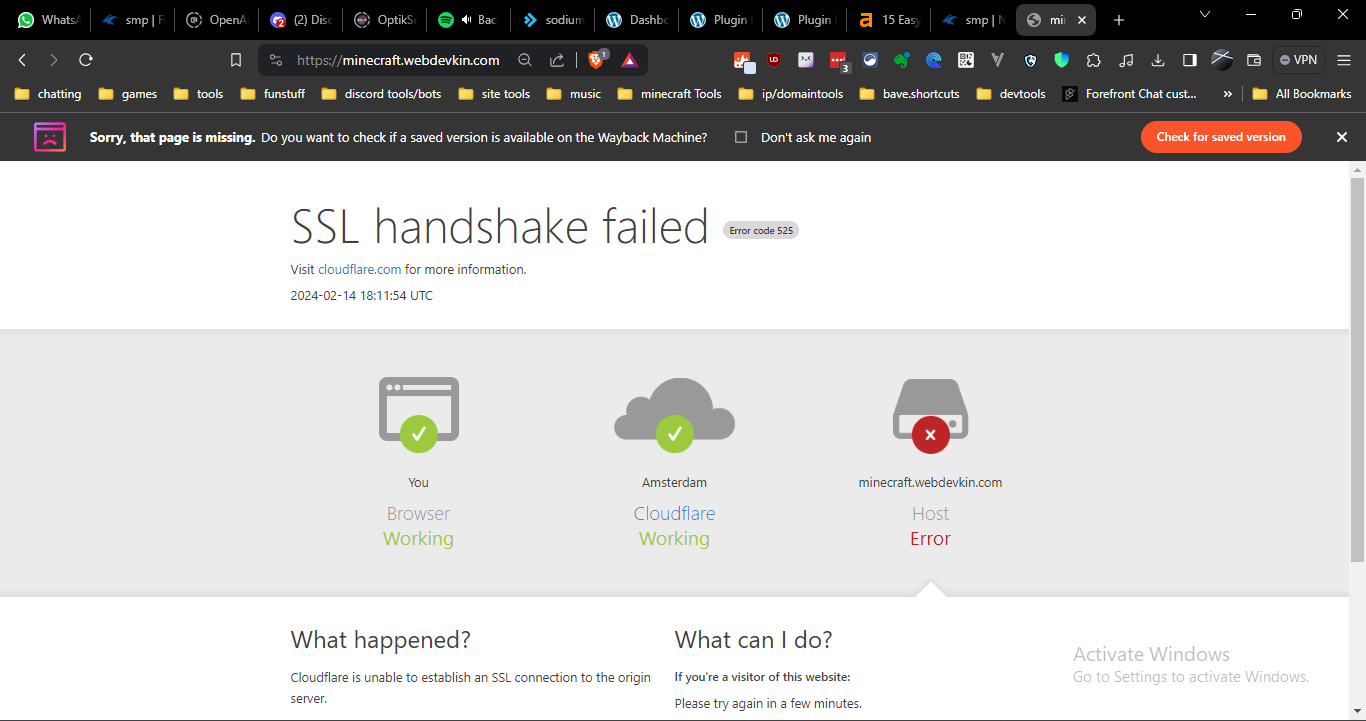Open the browser hamburger menu

click(x=1345, y=60)
